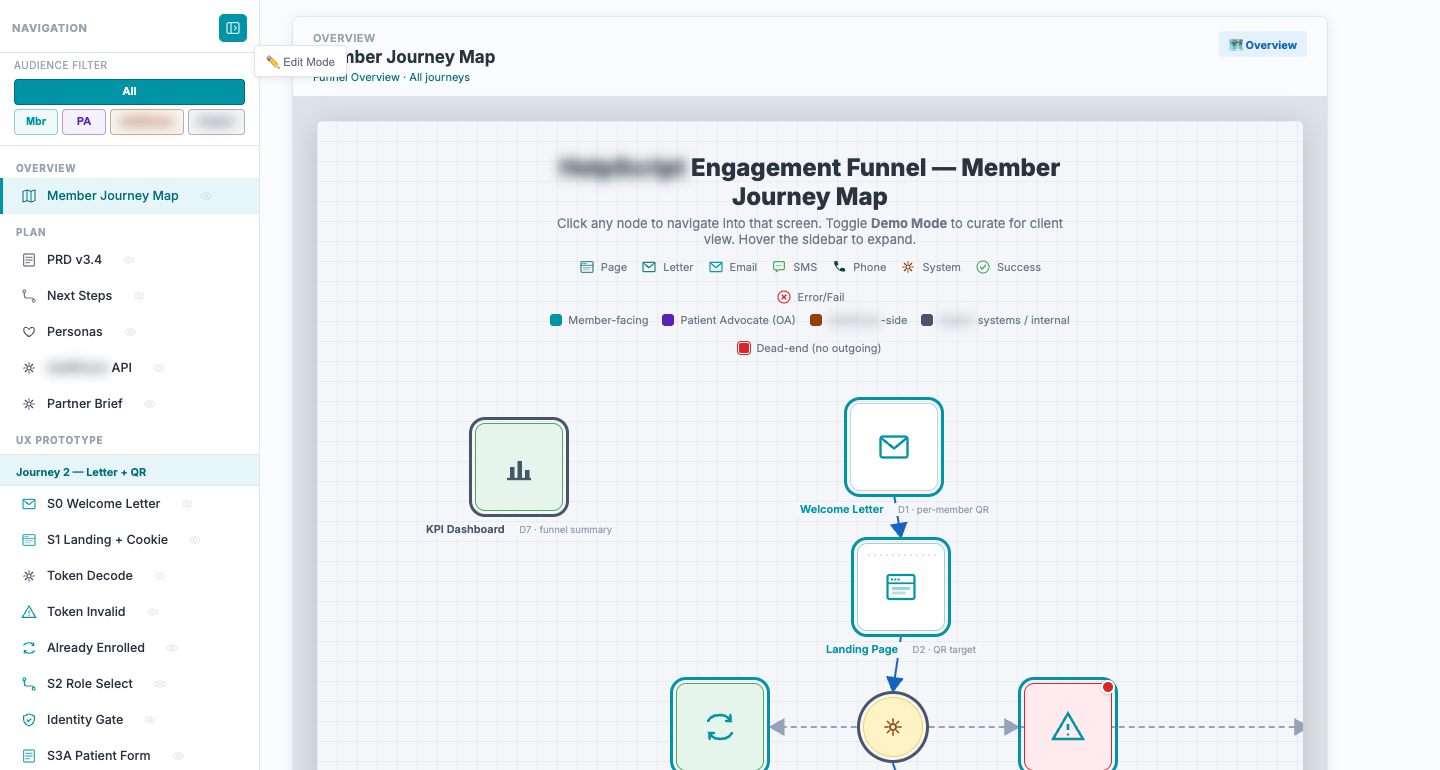Select the All audience filter
The height and width of the screenshot is (770, 1440).
[129, 92]
